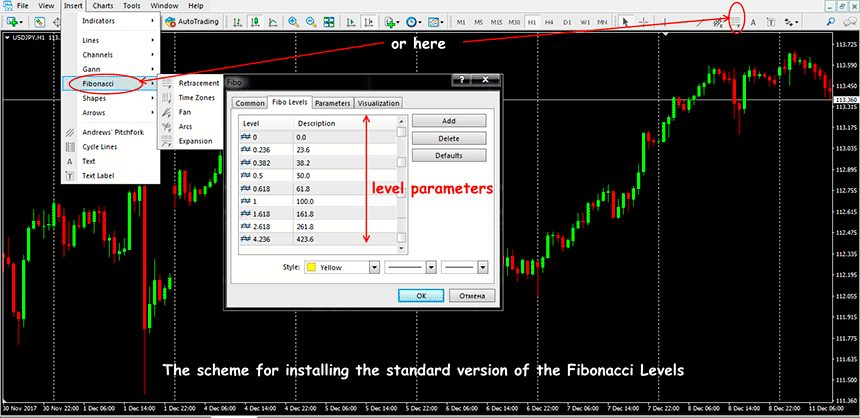Select the crosshair tool

click(643, 22)
